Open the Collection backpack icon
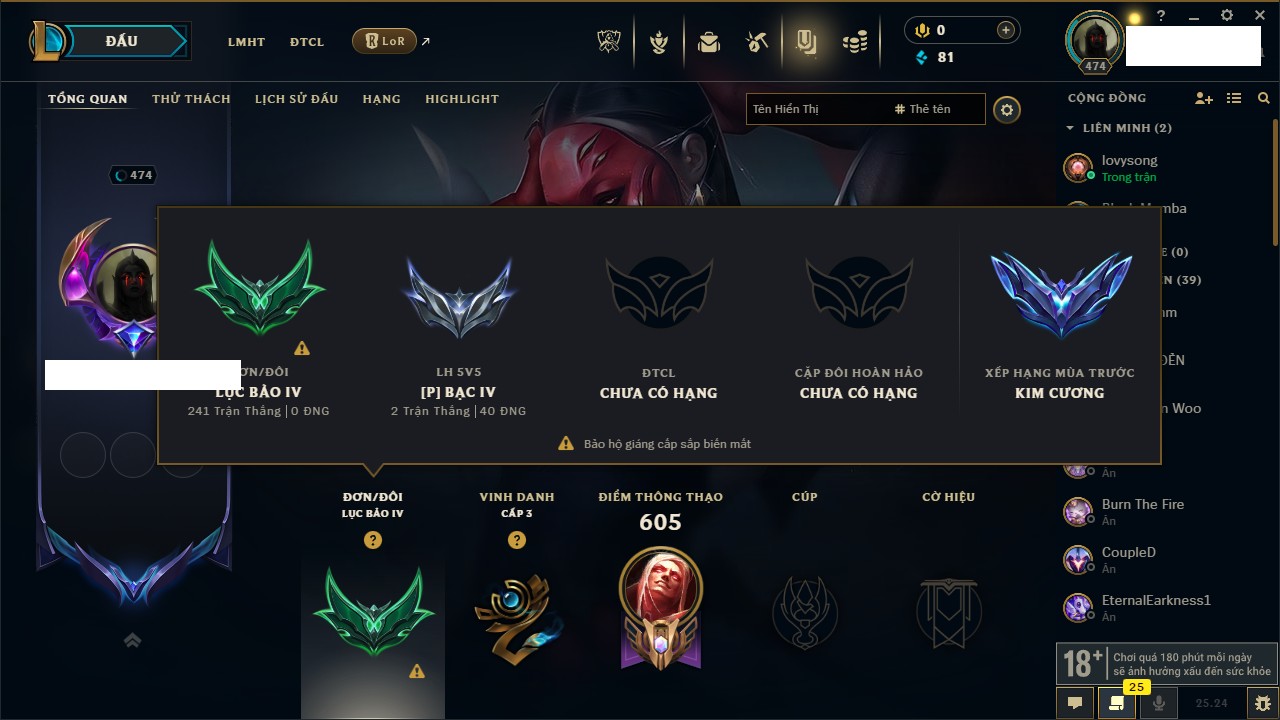This screenshot has width=1280, height=720. [x=709, y=42]
